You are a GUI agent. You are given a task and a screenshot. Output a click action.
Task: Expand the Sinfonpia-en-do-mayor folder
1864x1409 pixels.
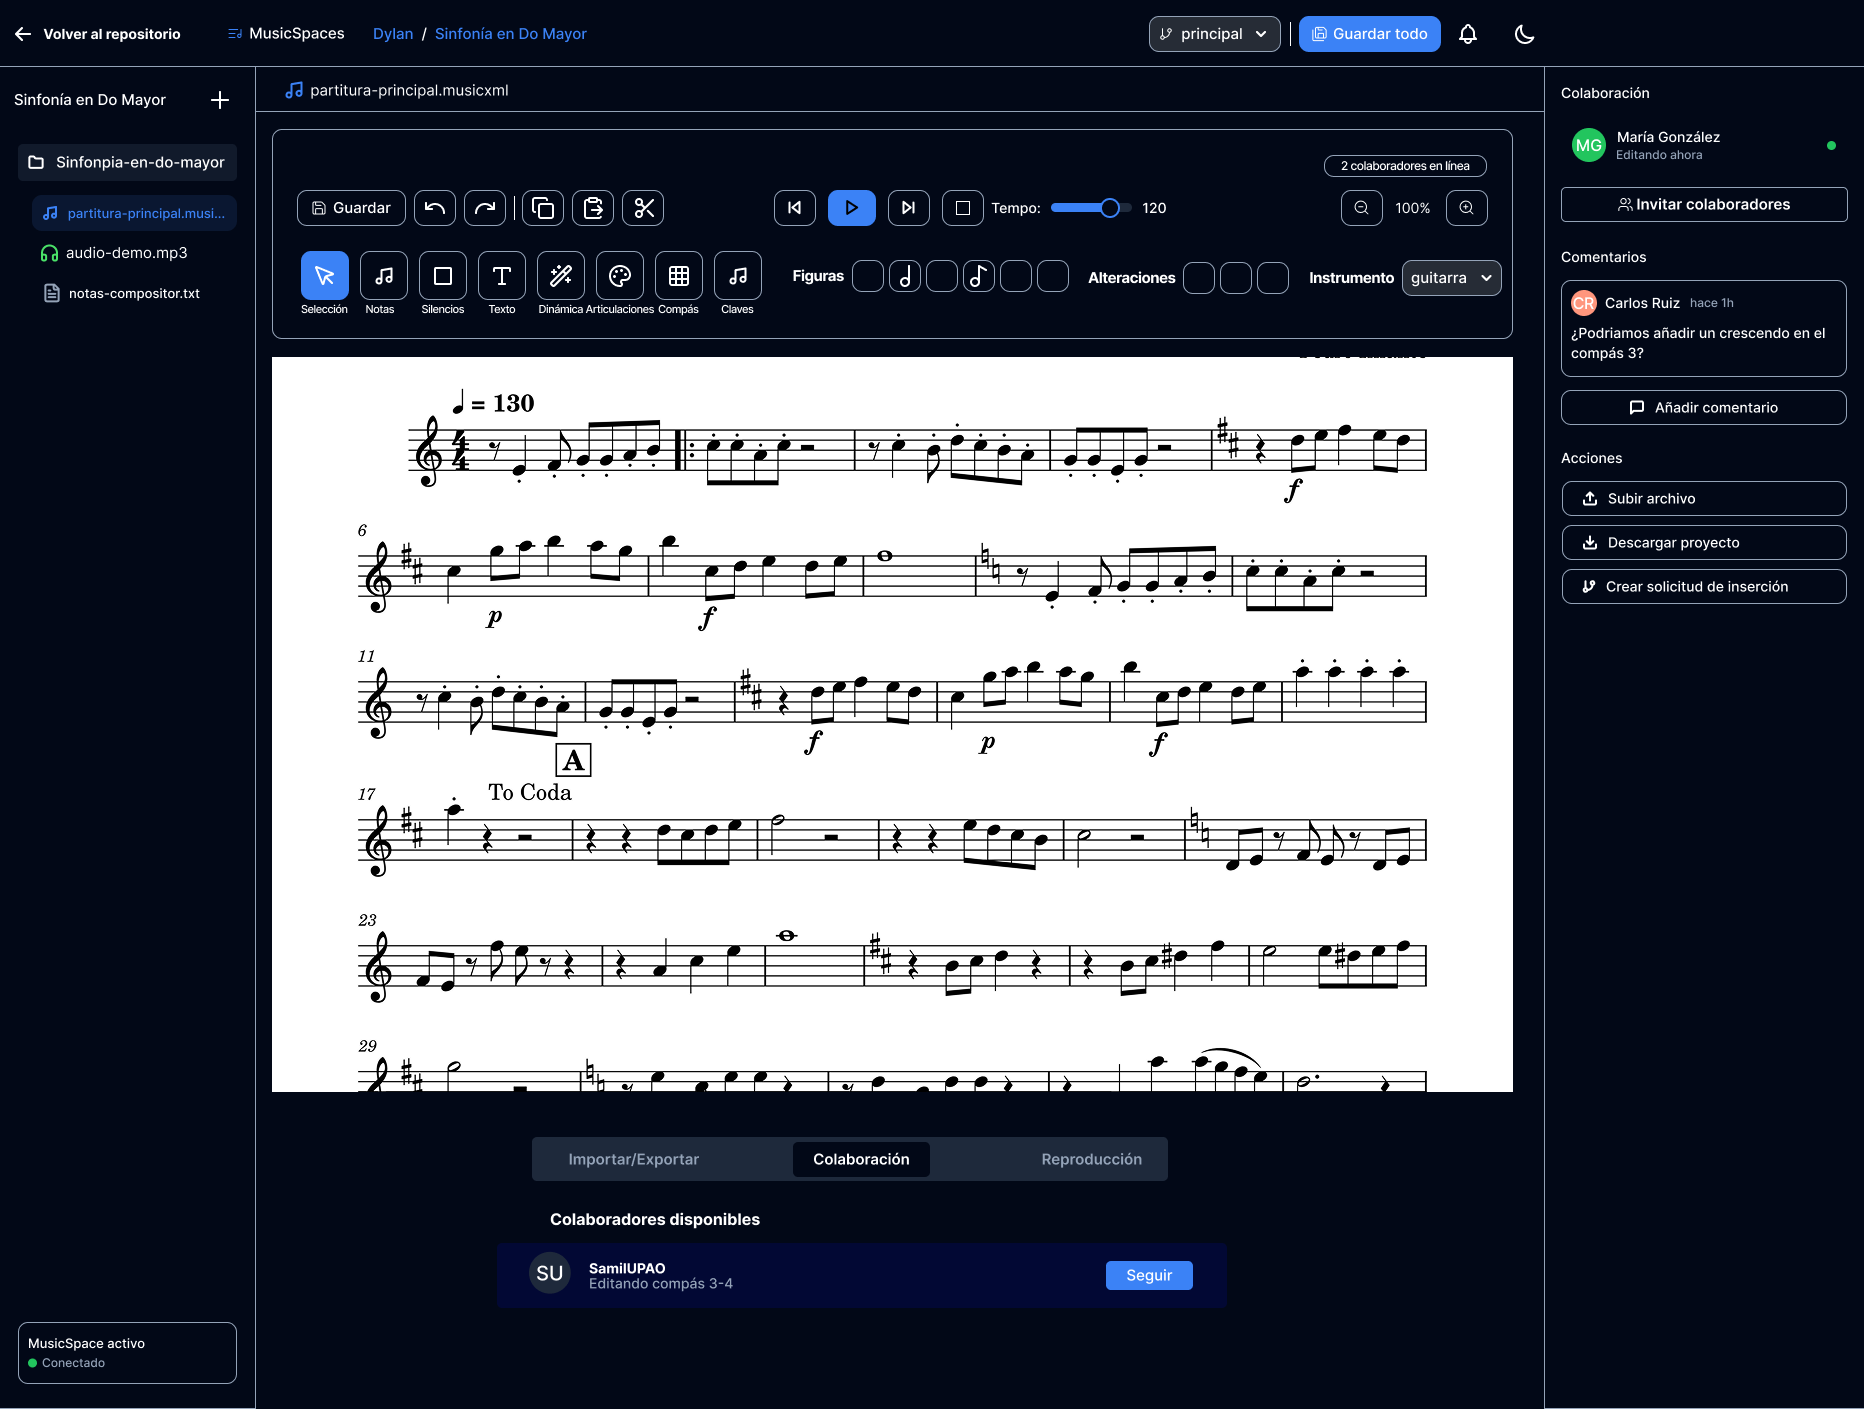tap(127, 162)
